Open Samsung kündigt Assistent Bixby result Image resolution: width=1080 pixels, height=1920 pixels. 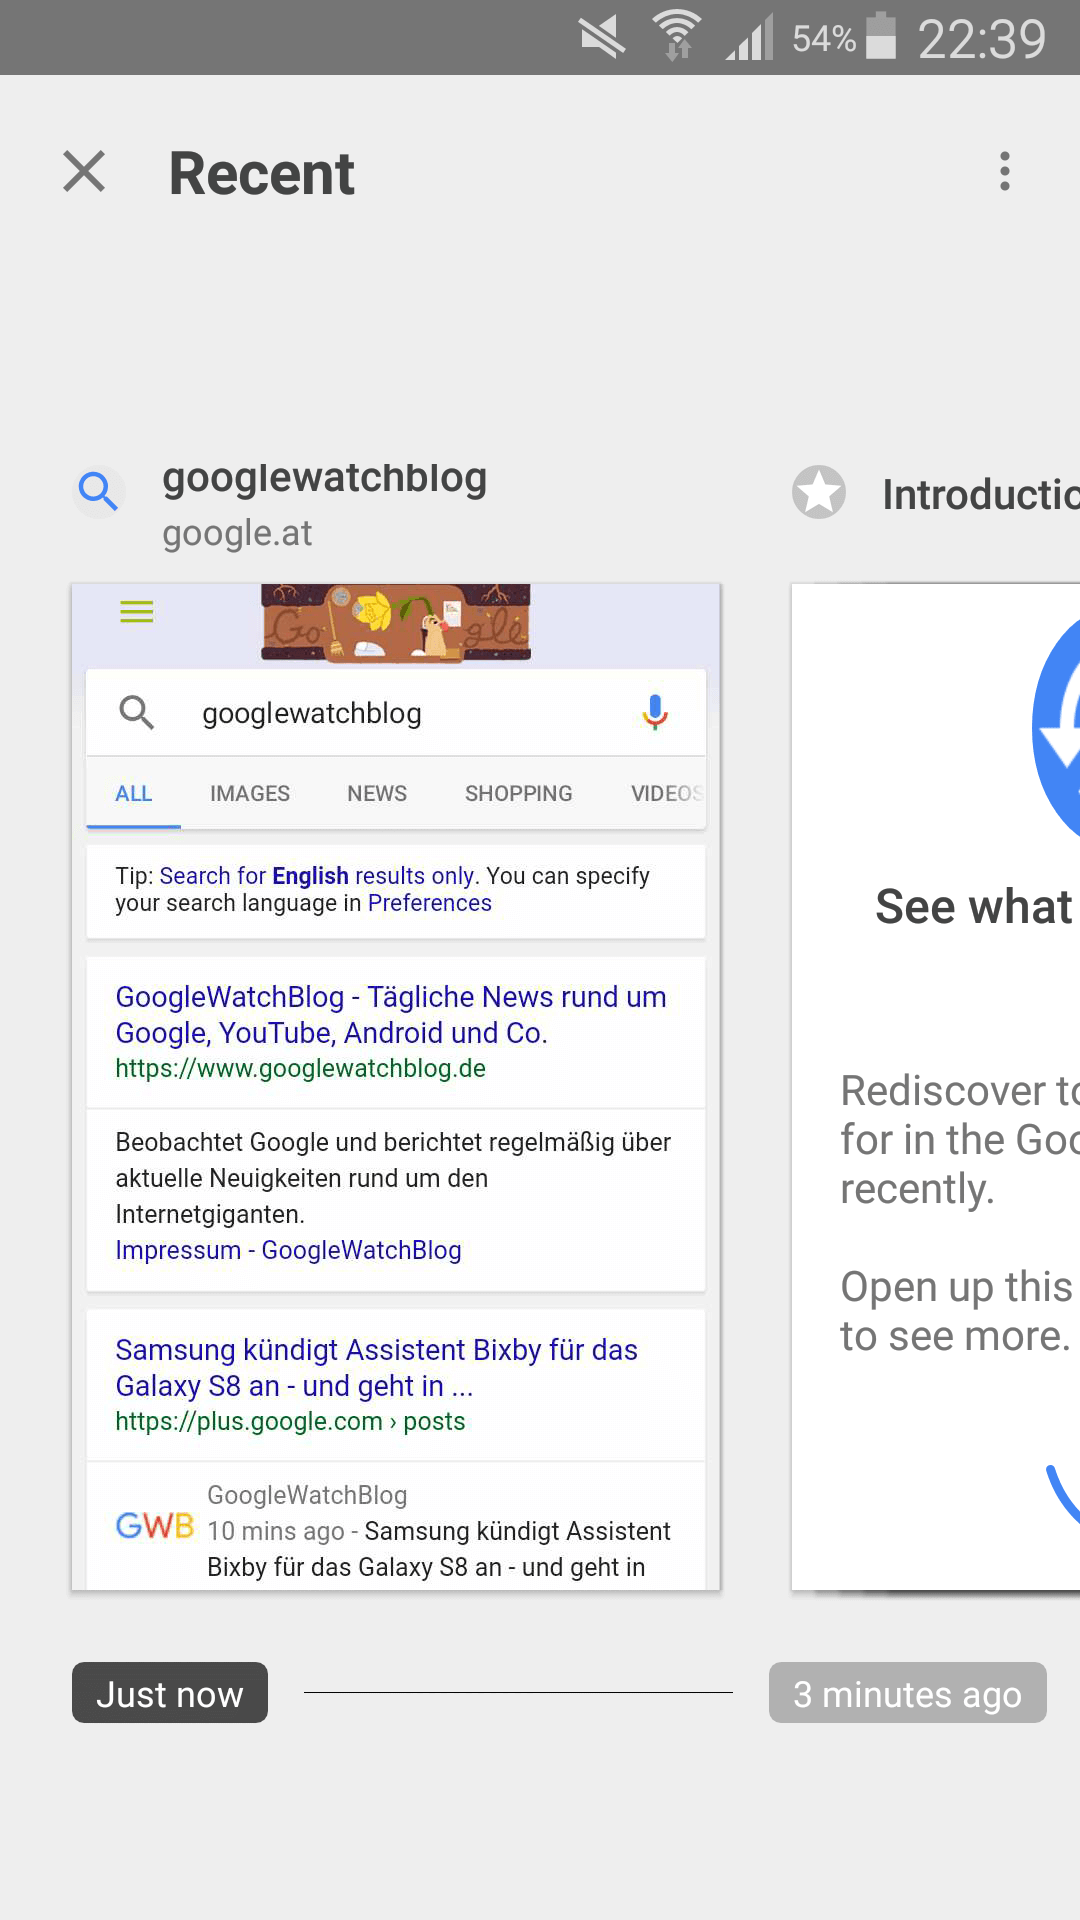tap(376, 1367)
